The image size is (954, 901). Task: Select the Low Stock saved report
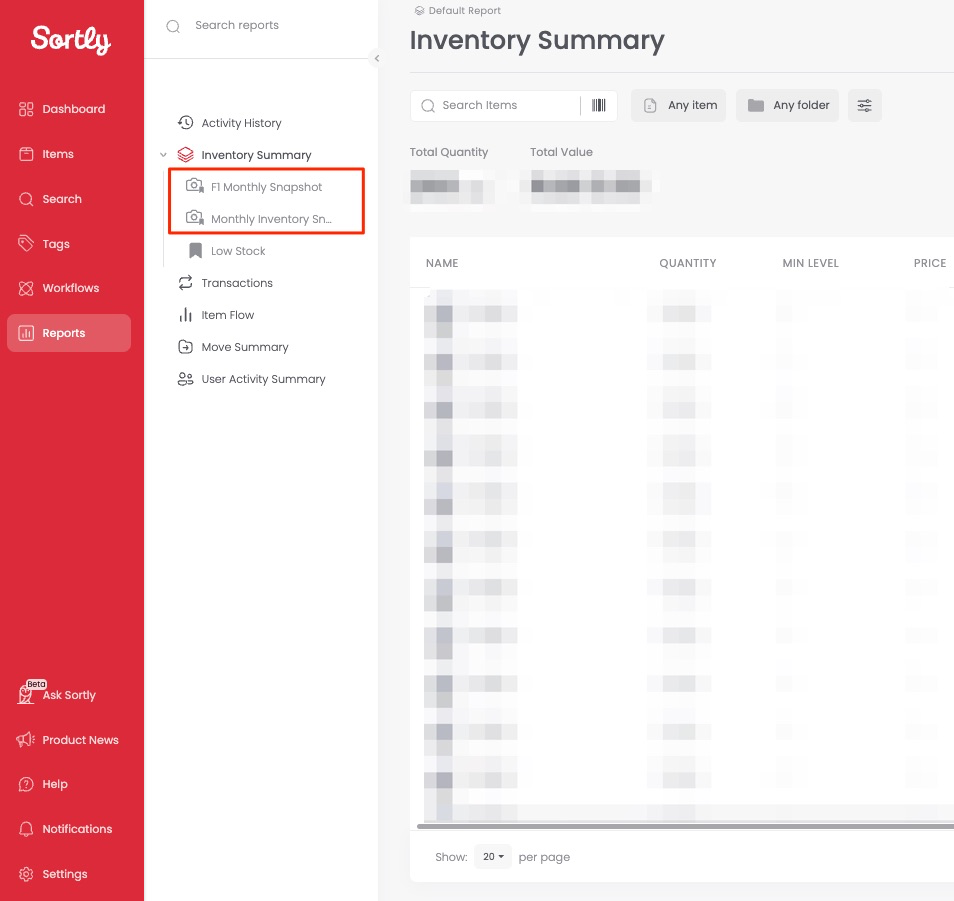(238, 251)
